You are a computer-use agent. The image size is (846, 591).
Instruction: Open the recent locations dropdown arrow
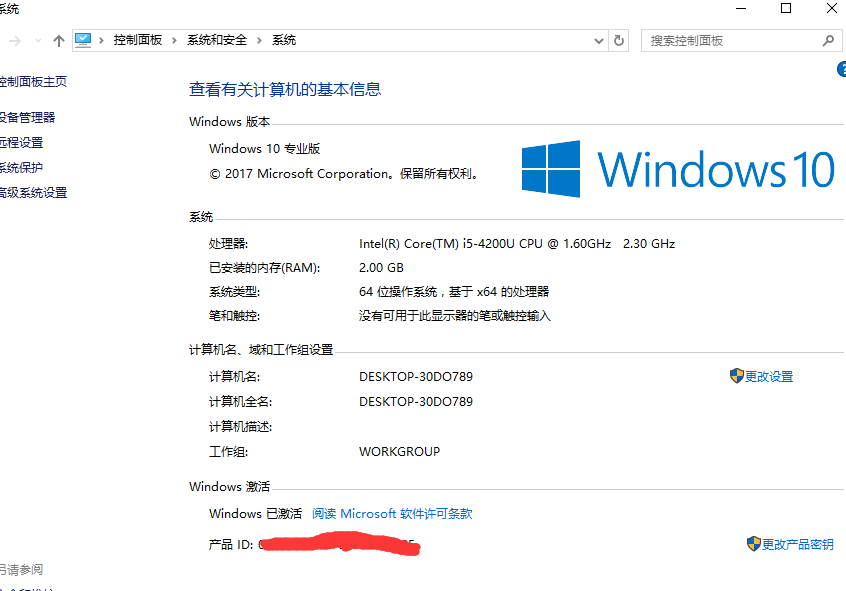click(x=38, y=40)
